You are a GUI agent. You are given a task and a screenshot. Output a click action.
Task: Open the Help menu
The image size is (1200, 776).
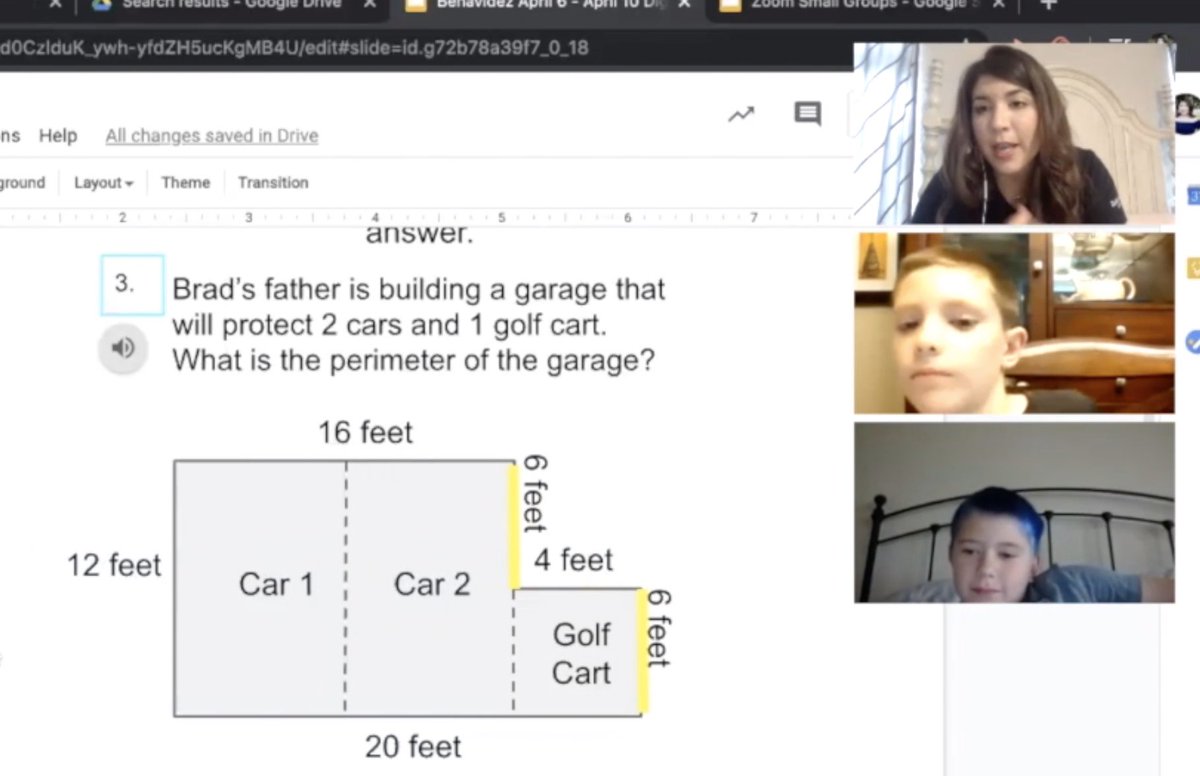pyautogui.click(x=58, y=136)
